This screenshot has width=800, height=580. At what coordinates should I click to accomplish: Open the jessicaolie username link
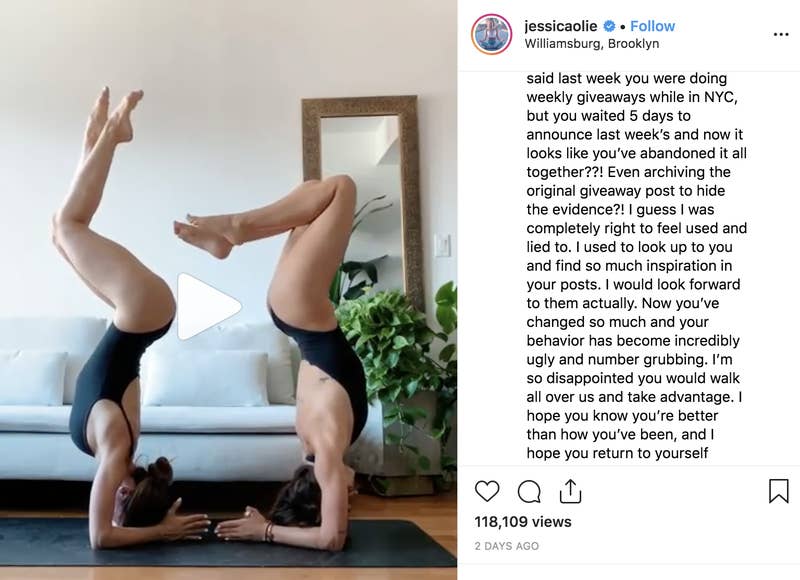560,26
